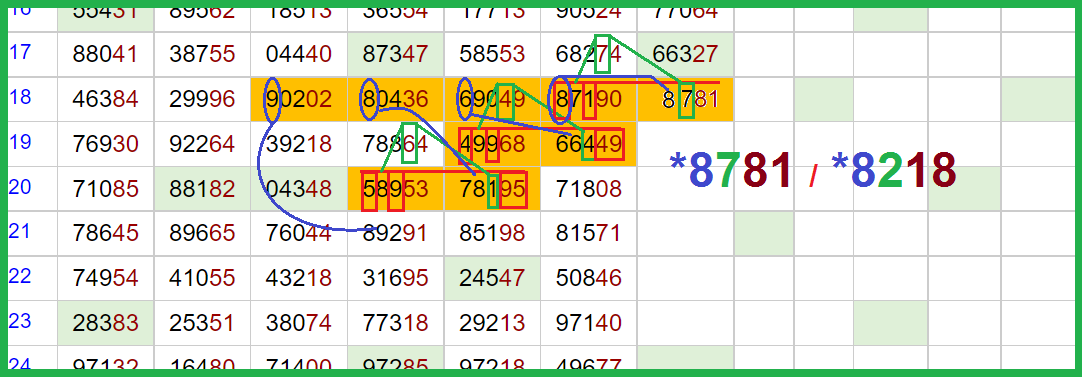Click the cell showing 97140
1082x377 pixels.
[x=589, y=323]
